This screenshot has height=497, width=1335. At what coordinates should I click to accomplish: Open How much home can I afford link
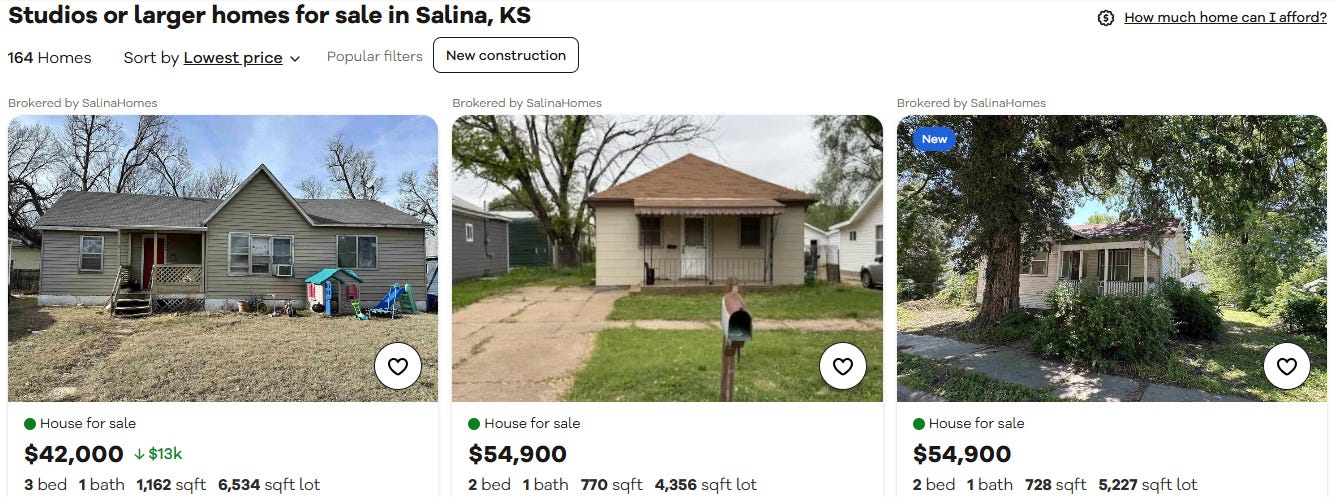click(x=1225, y=18)
